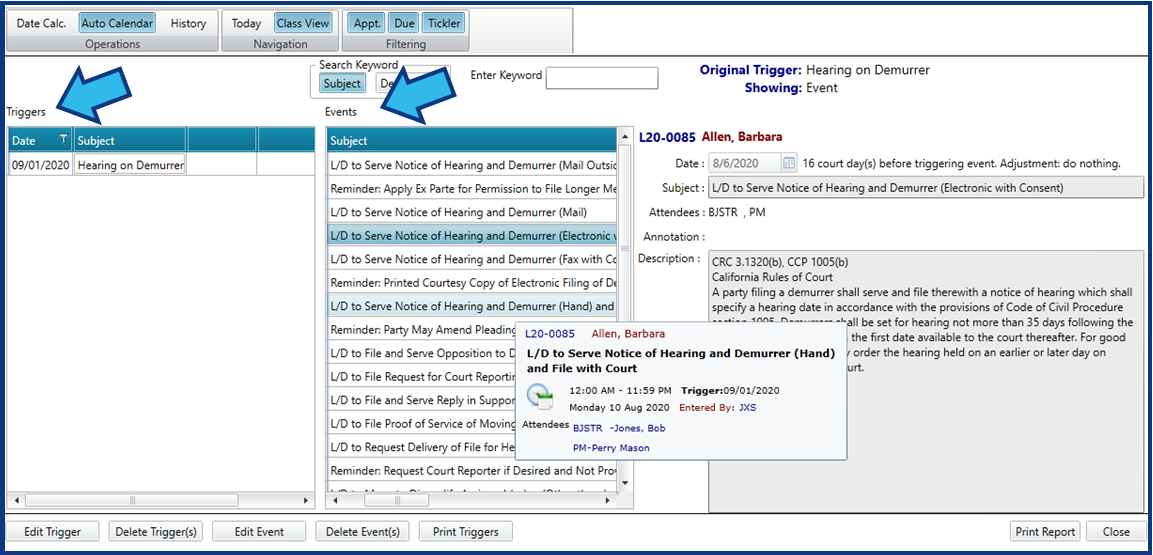Click the Edit Trigger button
This screenshot has width=1153, height=555.
coord(51,531)
